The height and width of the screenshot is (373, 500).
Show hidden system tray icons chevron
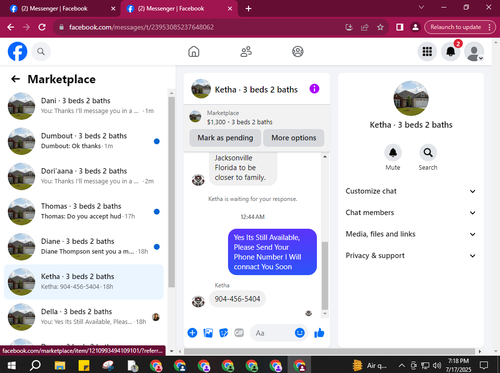[x=402, y=365]
